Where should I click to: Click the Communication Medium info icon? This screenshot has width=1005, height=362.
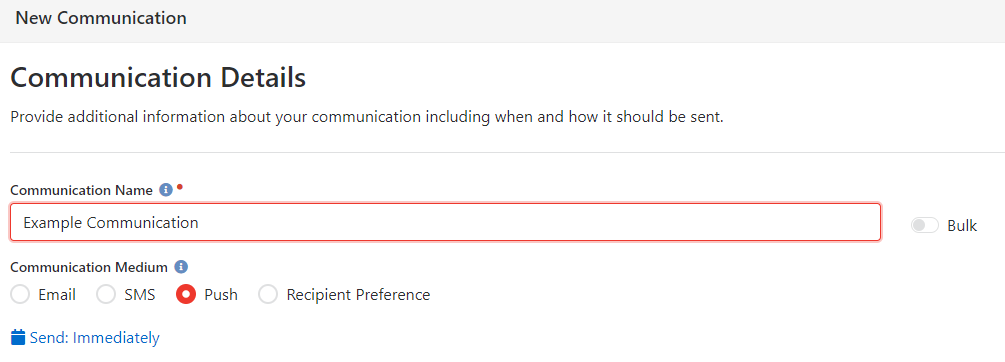click(181, 267)
